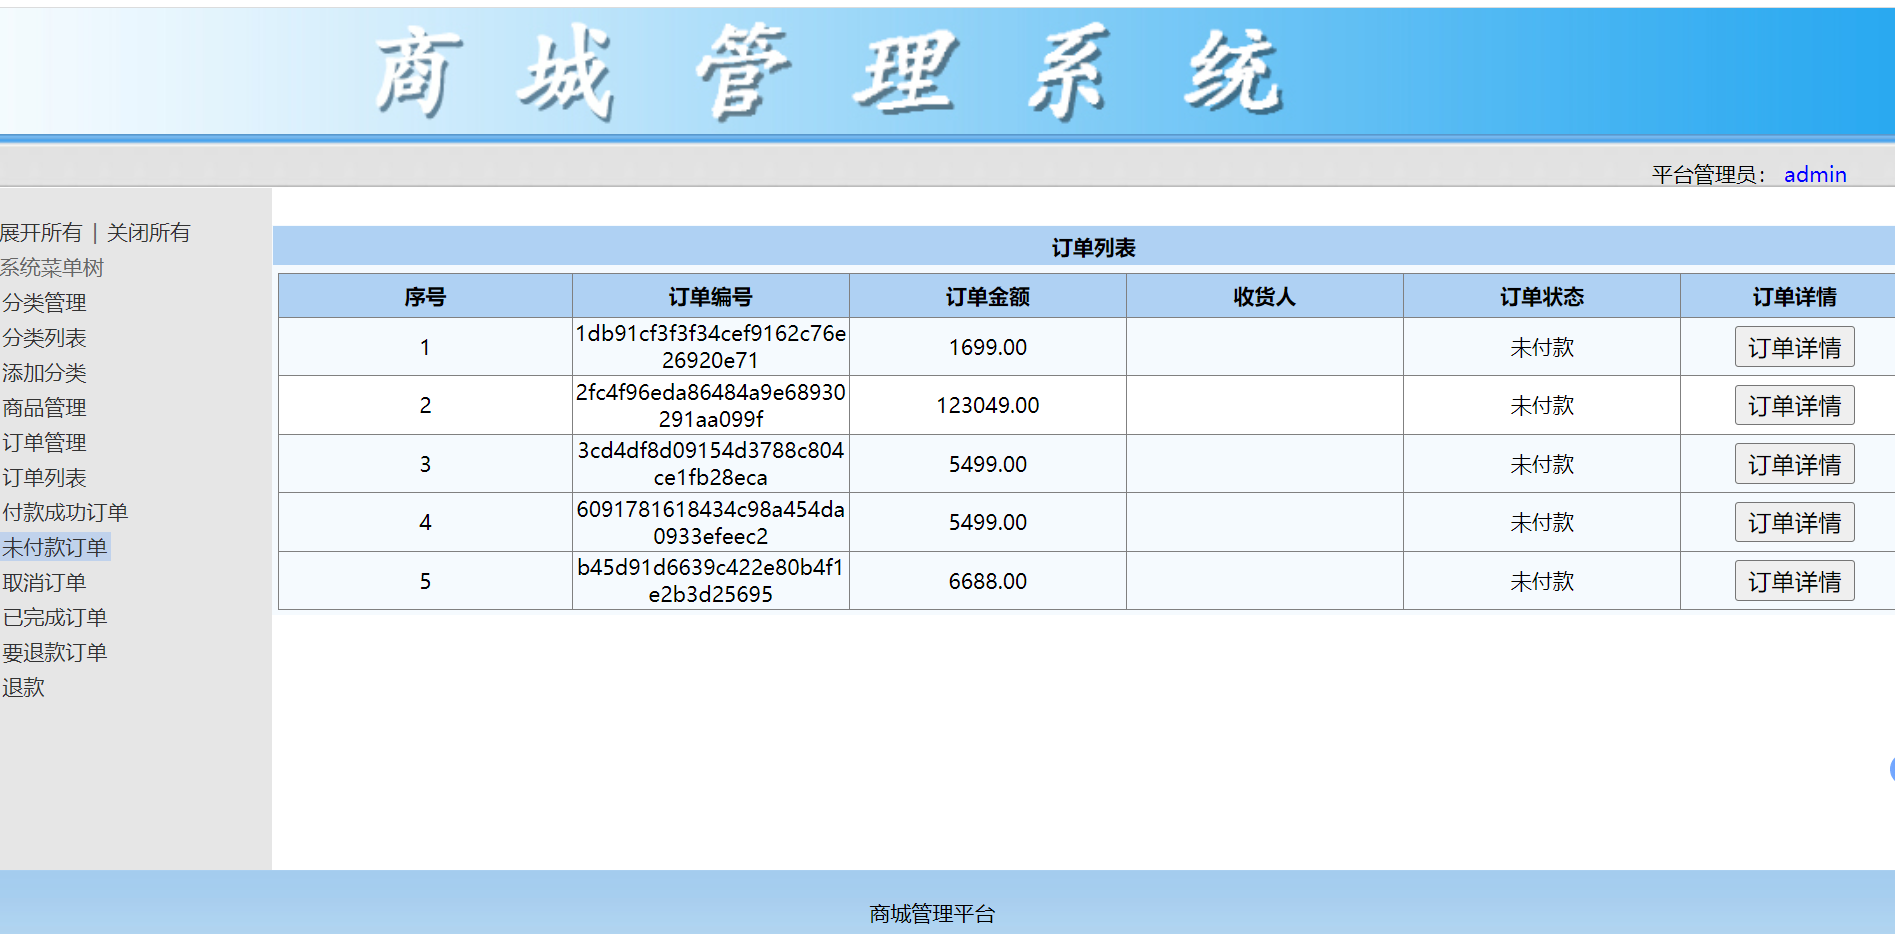Select 添加分类 in the sidebar
The height and width of the screenshot is (934, 1895).
coord(44,373)
